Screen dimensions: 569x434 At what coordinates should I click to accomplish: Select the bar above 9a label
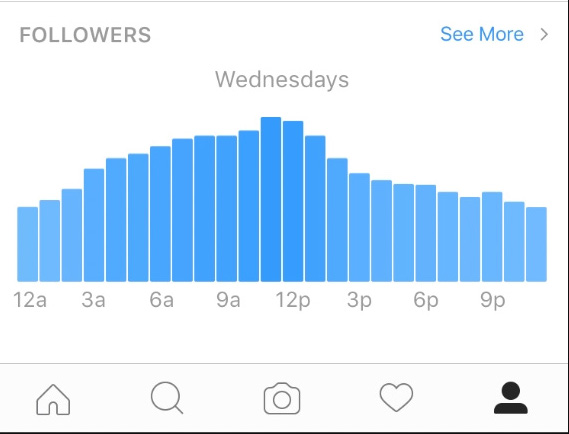tap(226, 209)
